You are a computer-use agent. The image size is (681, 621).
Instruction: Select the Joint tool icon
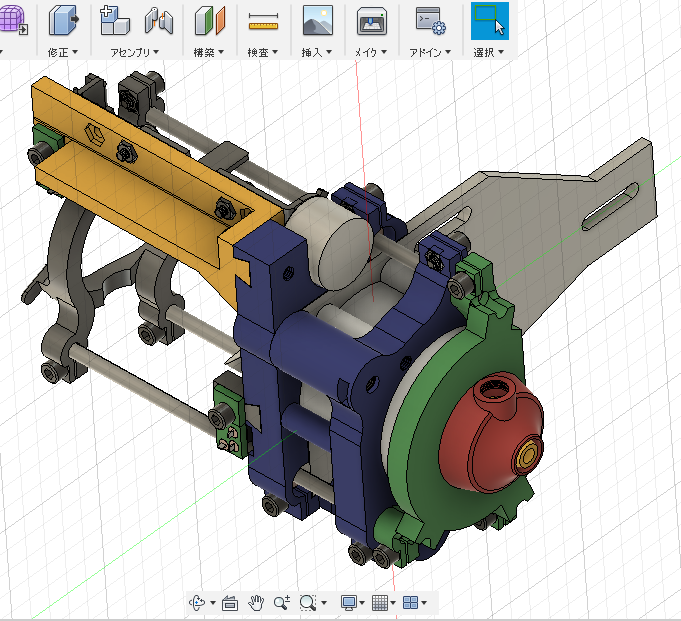point(159,21)
